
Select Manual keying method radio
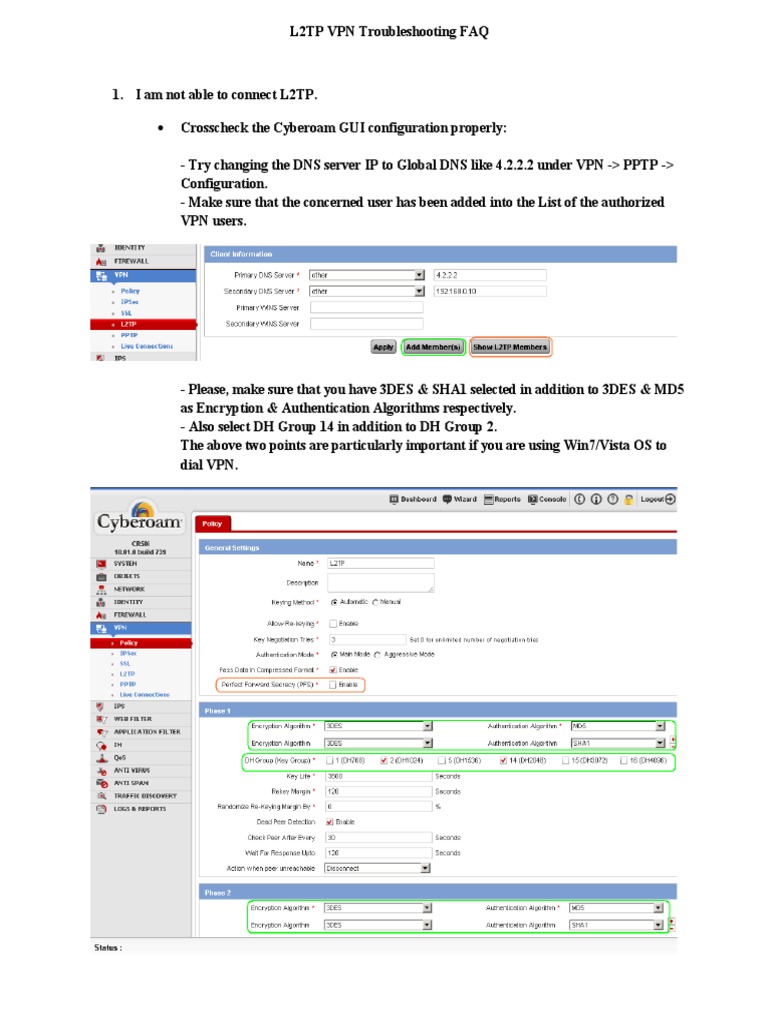click(x=376, y=602)
